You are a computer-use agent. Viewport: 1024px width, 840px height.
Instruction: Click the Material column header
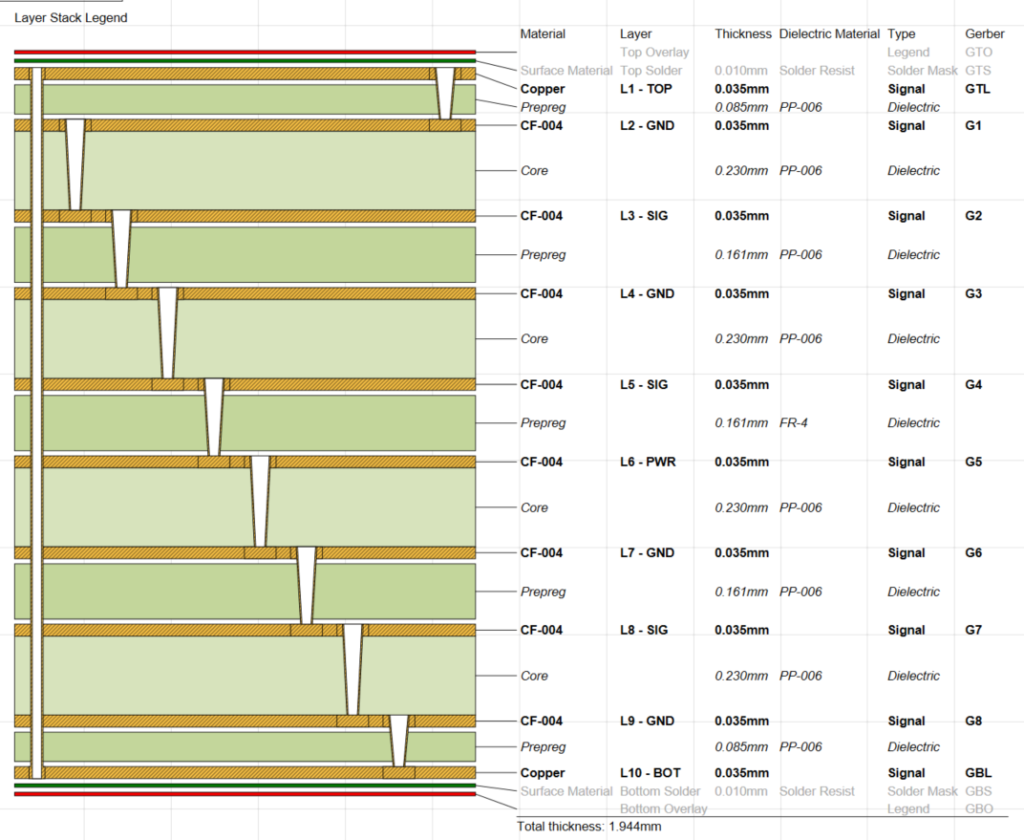(x=543, y=34)
